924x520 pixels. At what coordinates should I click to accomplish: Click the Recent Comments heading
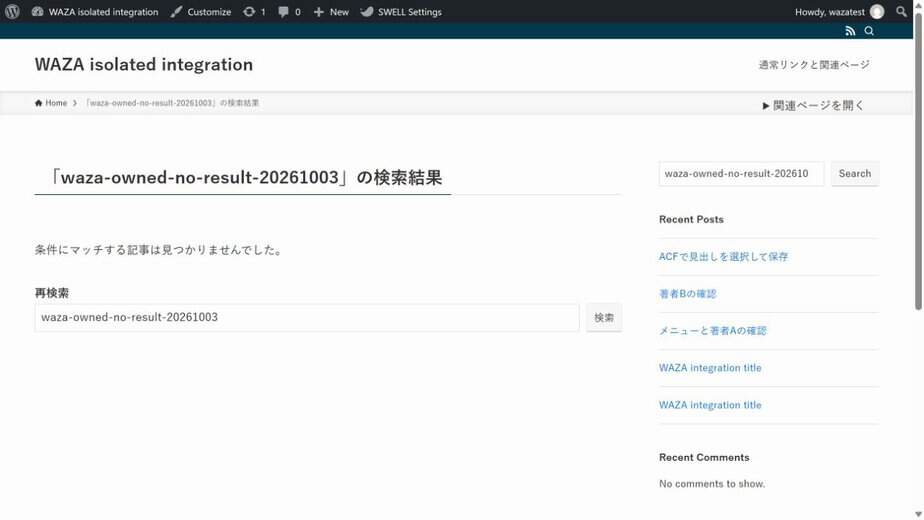tap(704, 458)
